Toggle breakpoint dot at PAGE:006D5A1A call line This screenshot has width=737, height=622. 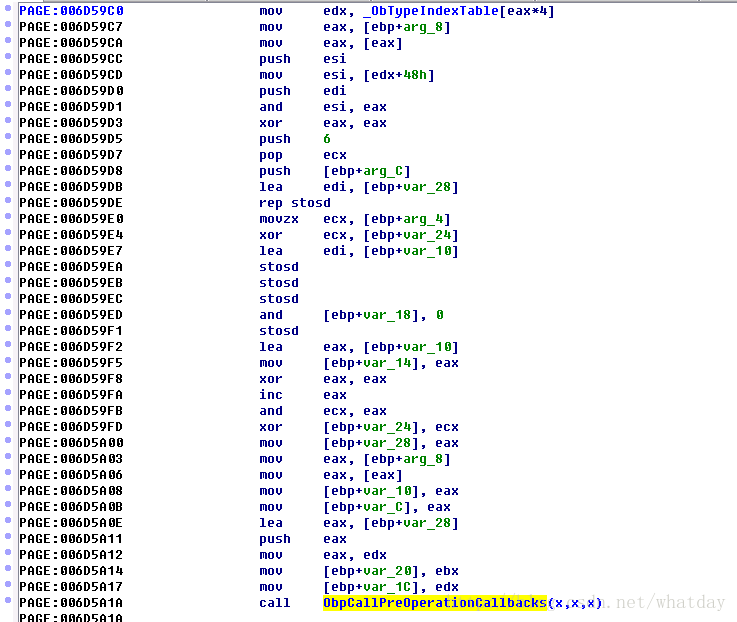coord(8,600)
